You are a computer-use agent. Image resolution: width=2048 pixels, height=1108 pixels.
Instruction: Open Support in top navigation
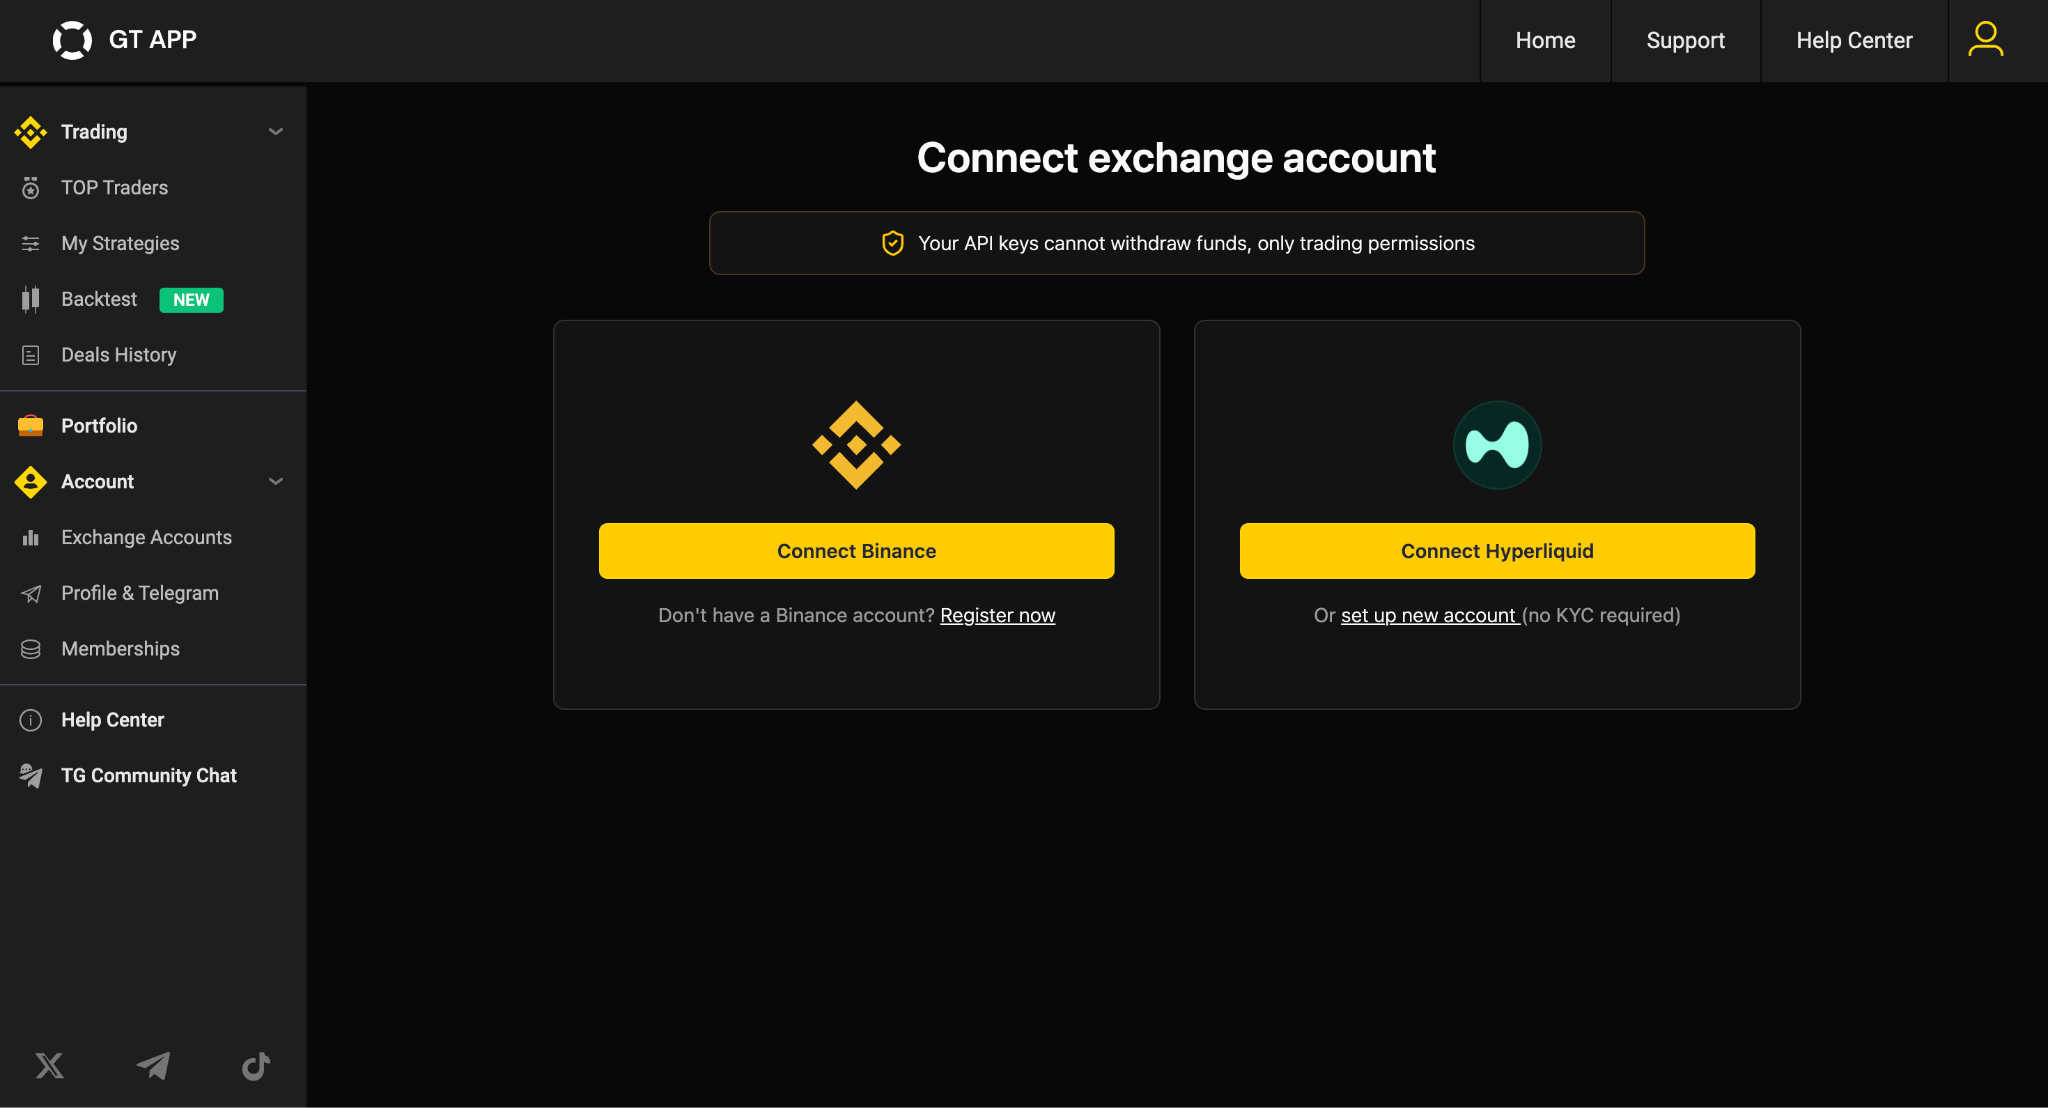click(x=1686, y=41)
